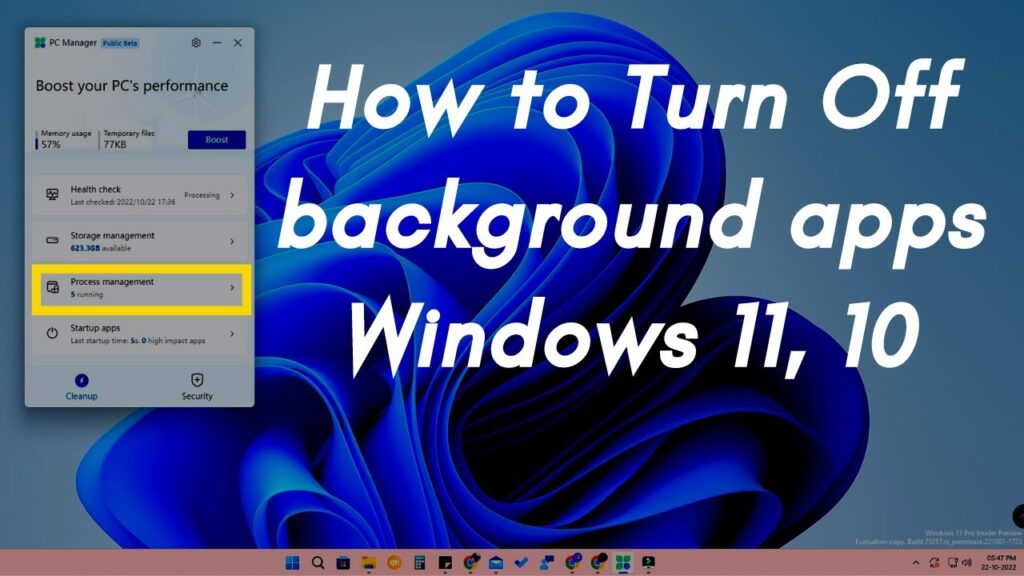
Task: Expand Process management chevron
Action: [x=232, y=287]
